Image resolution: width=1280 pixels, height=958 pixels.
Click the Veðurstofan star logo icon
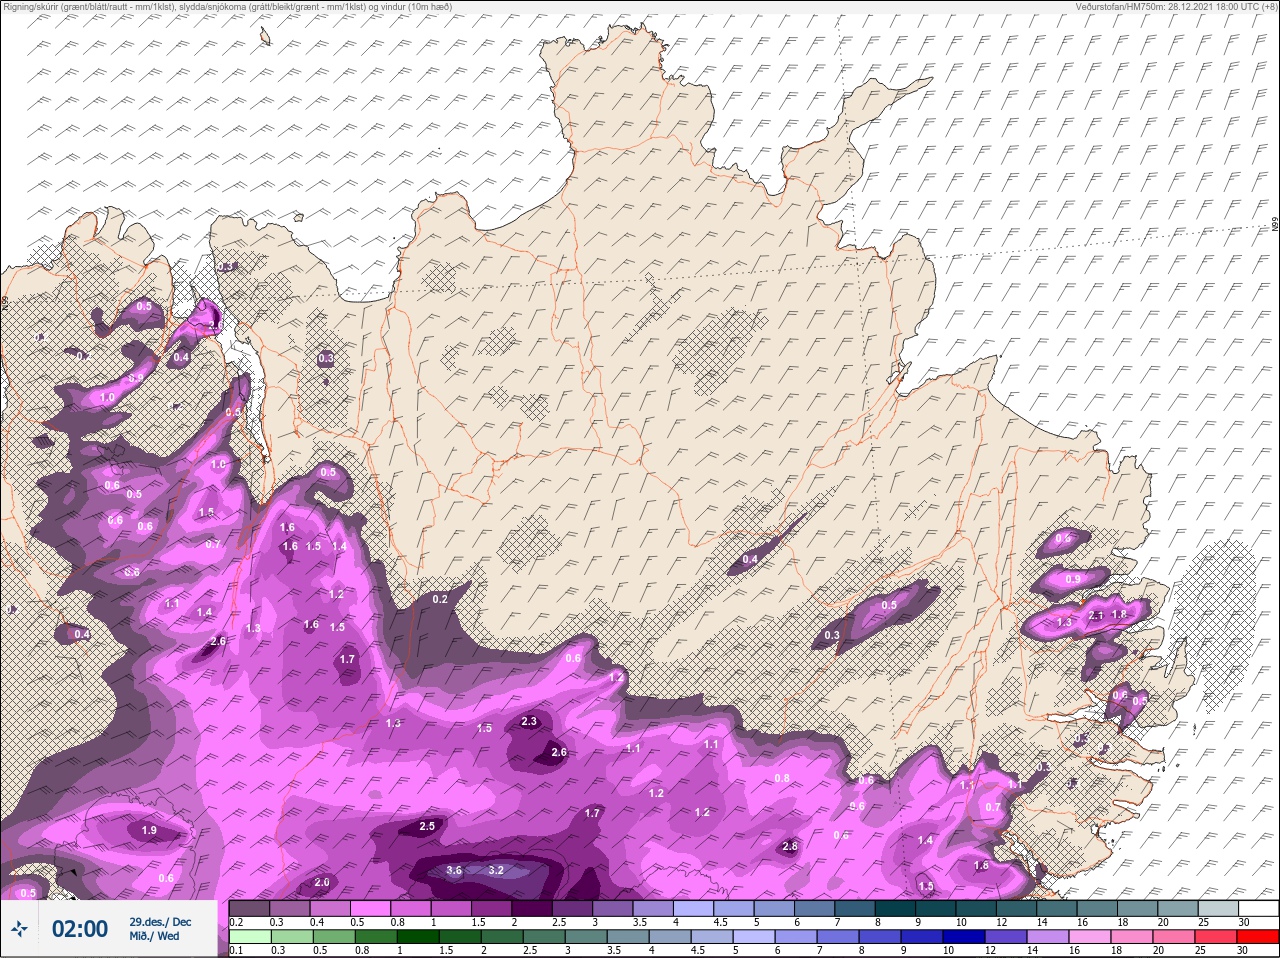[x=20, y=930]
